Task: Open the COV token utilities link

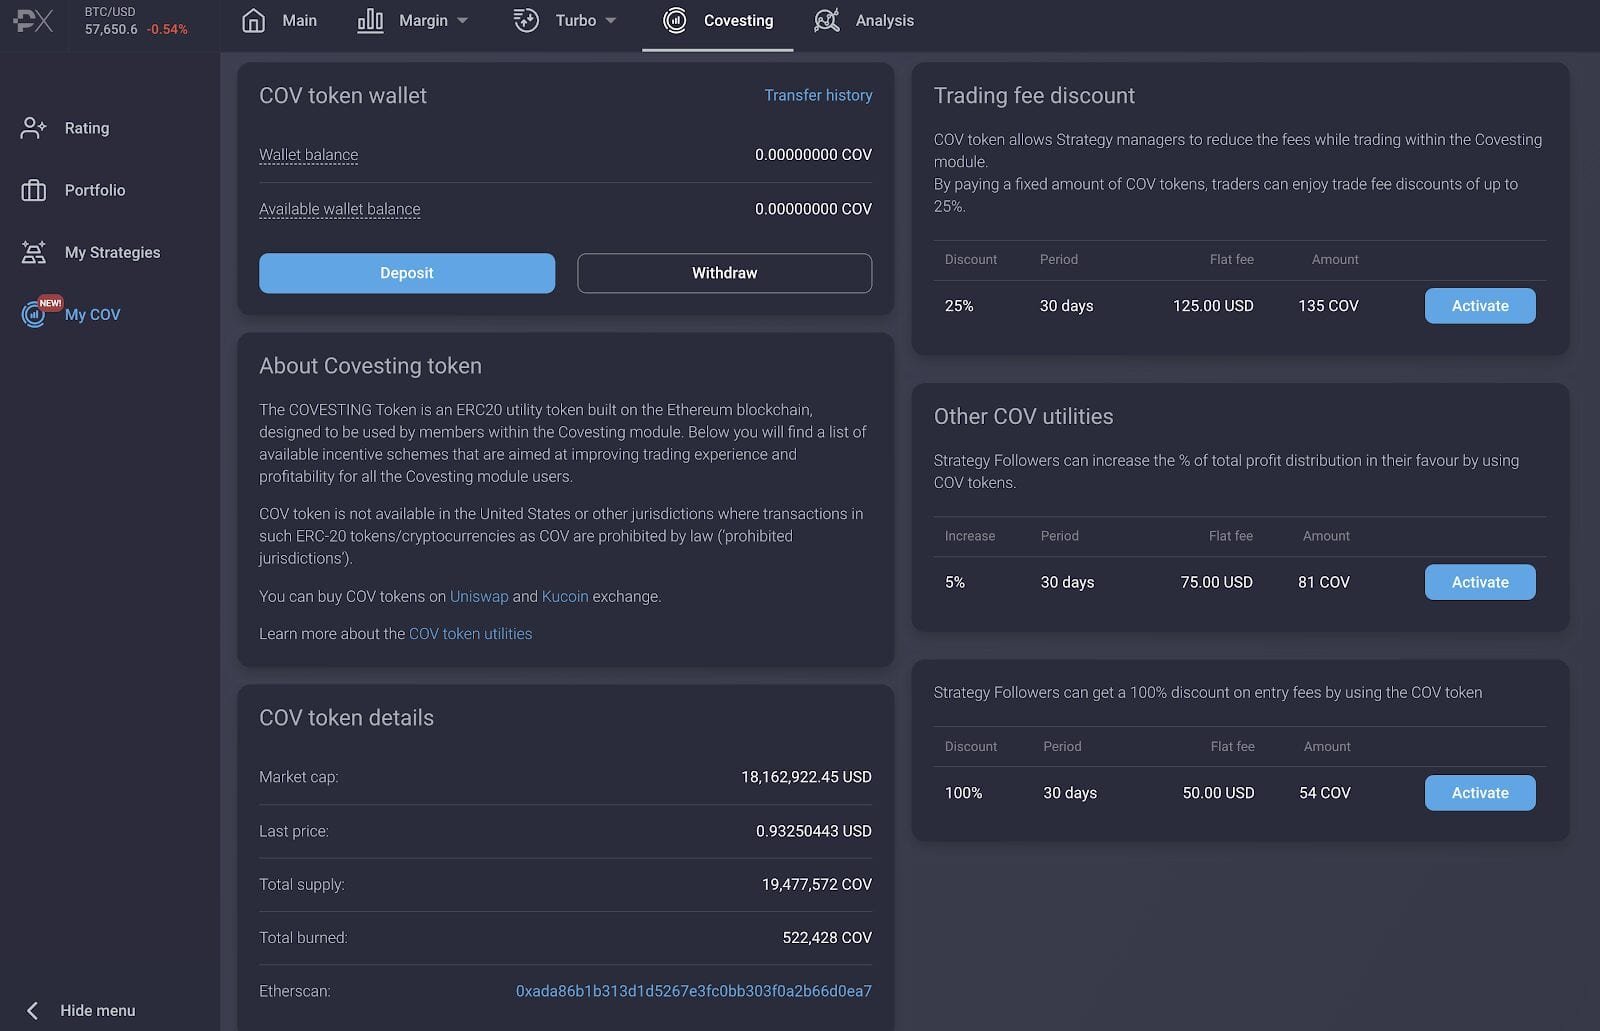Action: (x=470, y=634)
